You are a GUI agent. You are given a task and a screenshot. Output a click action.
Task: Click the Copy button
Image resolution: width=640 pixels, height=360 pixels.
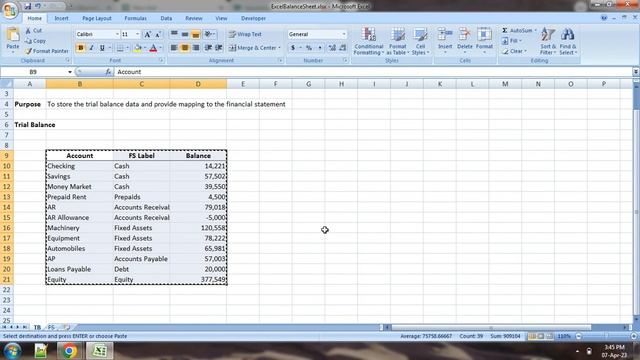point(35,41)
